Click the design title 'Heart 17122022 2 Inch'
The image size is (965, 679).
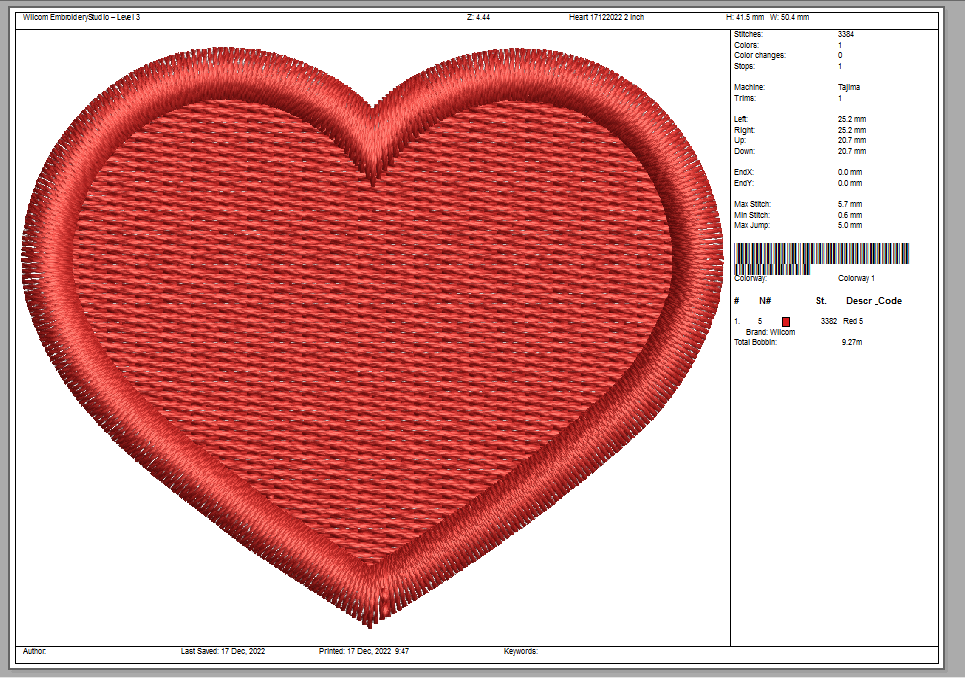(606, 17)
